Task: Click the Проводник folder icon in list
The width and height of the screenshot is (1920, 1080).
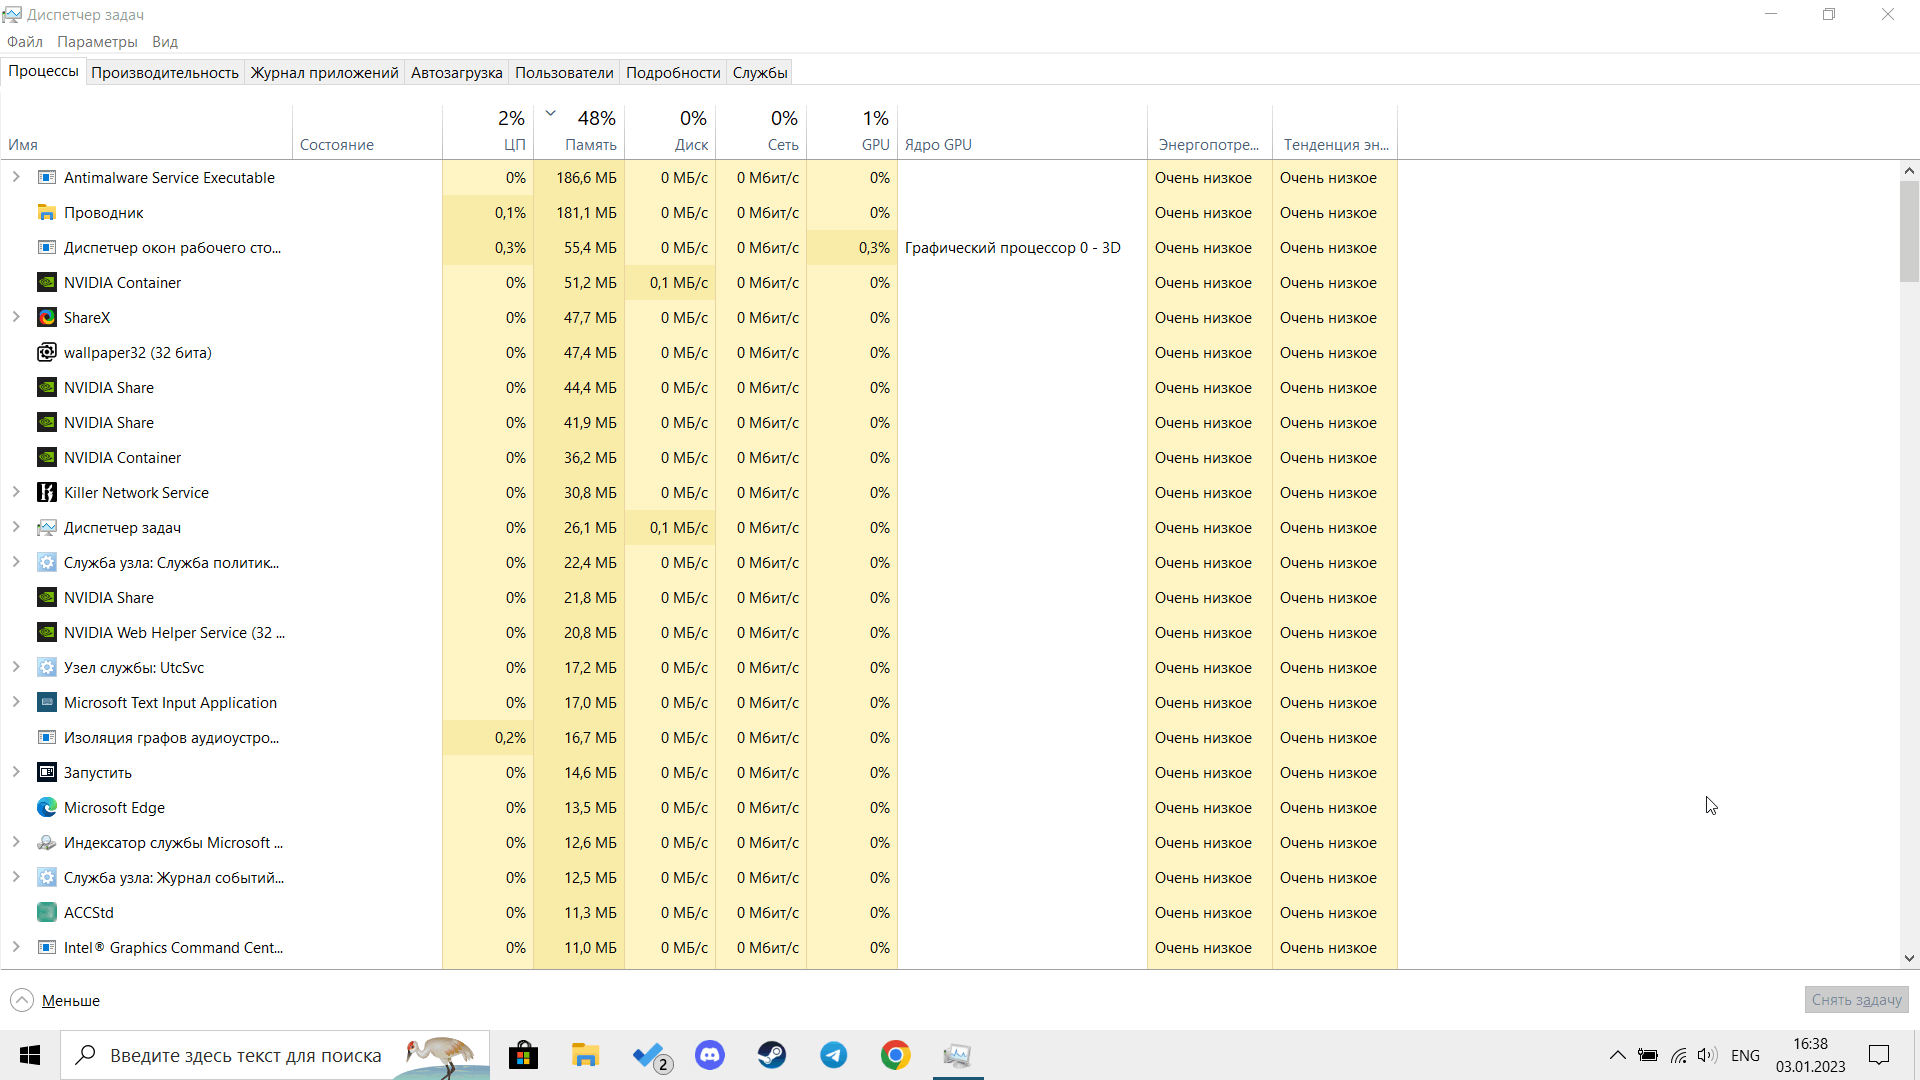Action: (47, 213)
